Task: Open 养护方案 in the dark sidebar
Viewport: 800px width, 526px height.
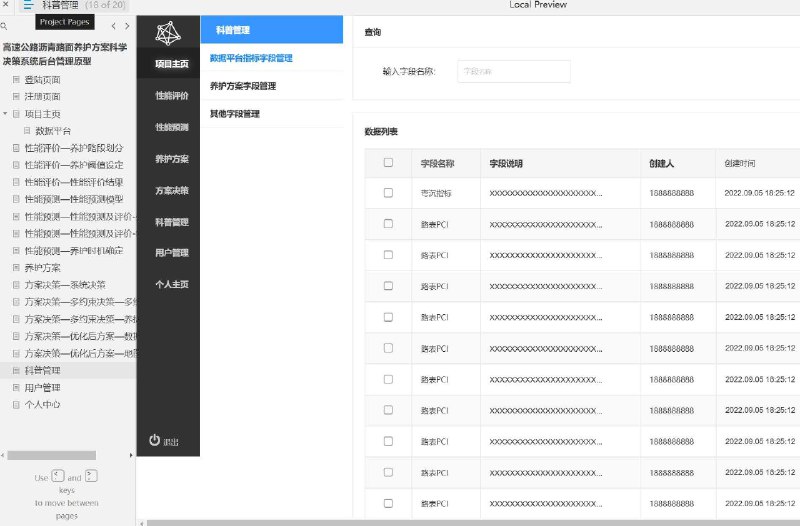Action: coord(172,159)
